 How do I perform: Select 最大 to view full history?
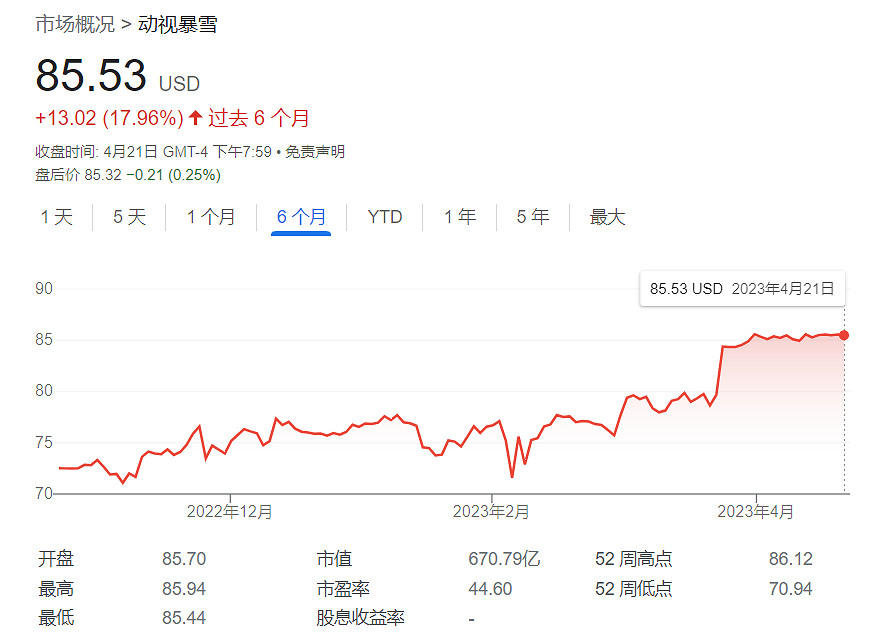(607, 216)
